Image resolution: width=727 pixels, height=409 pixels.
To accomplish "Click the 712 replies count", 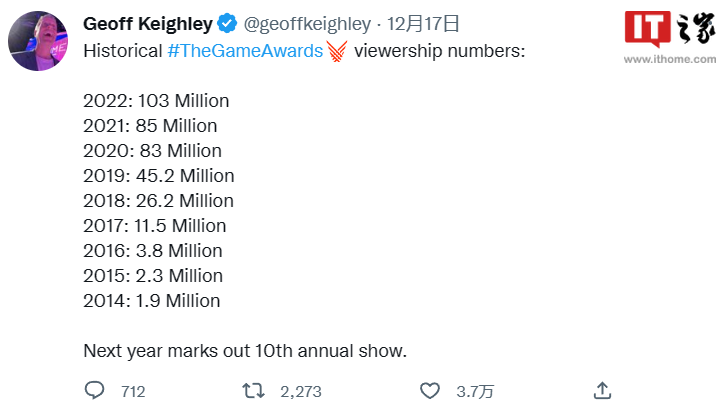I will pos(133,392).
